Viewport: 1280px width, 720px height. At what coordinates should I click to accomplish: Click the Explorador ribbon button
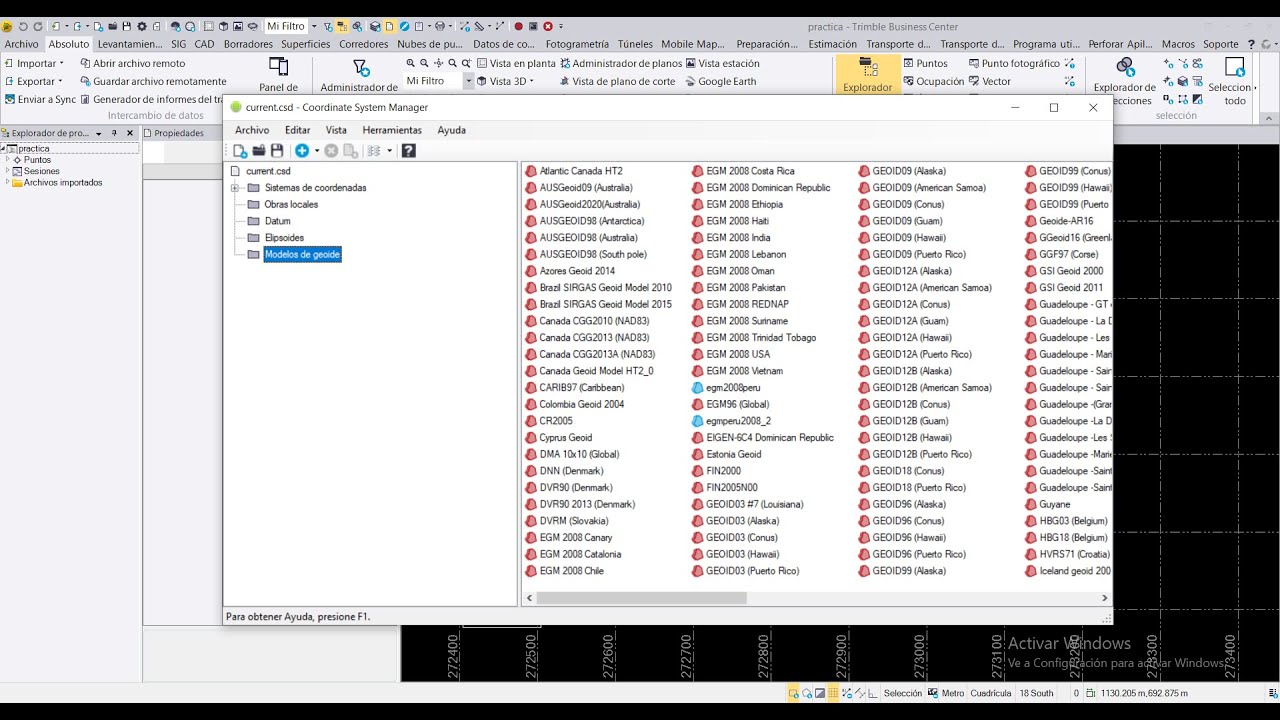pyautogui.click(x=867, y=75)
